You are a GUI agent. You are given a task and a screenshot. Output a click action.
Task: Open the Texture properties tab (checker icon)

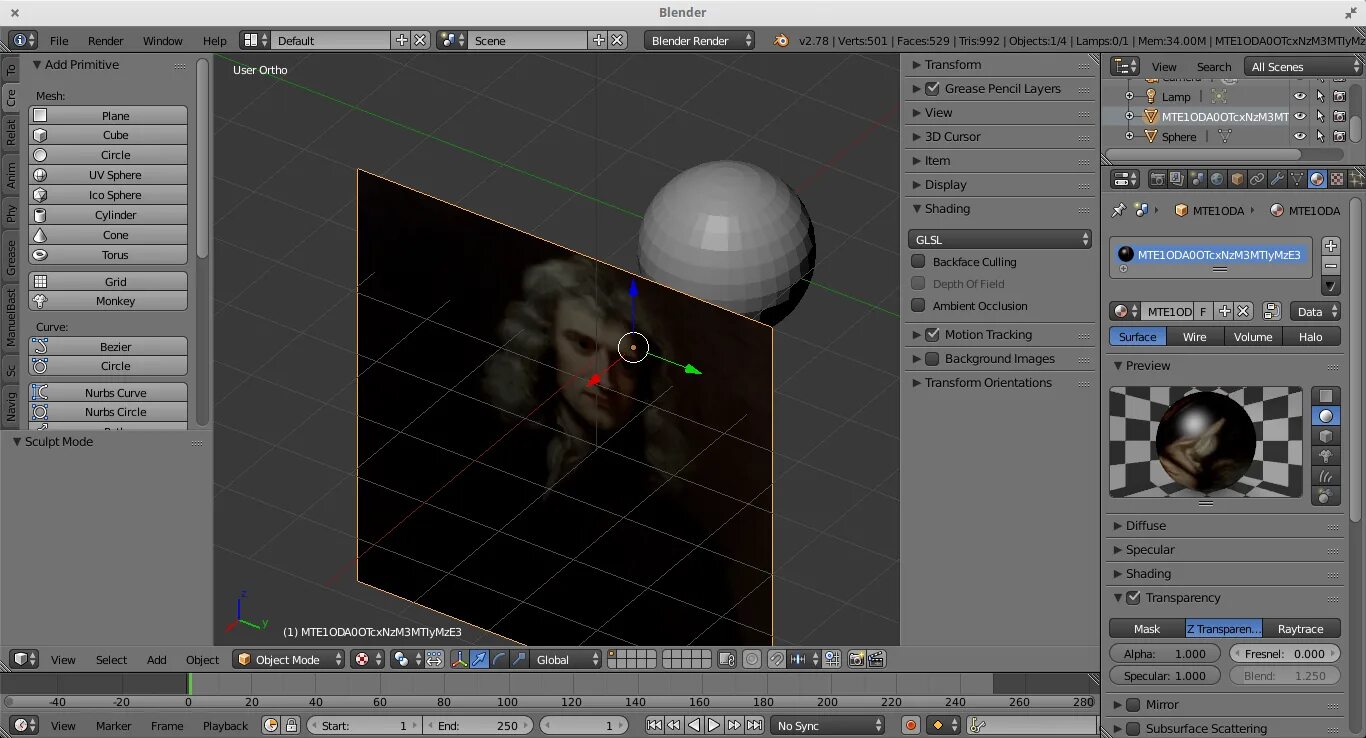tap(1337, 179)
